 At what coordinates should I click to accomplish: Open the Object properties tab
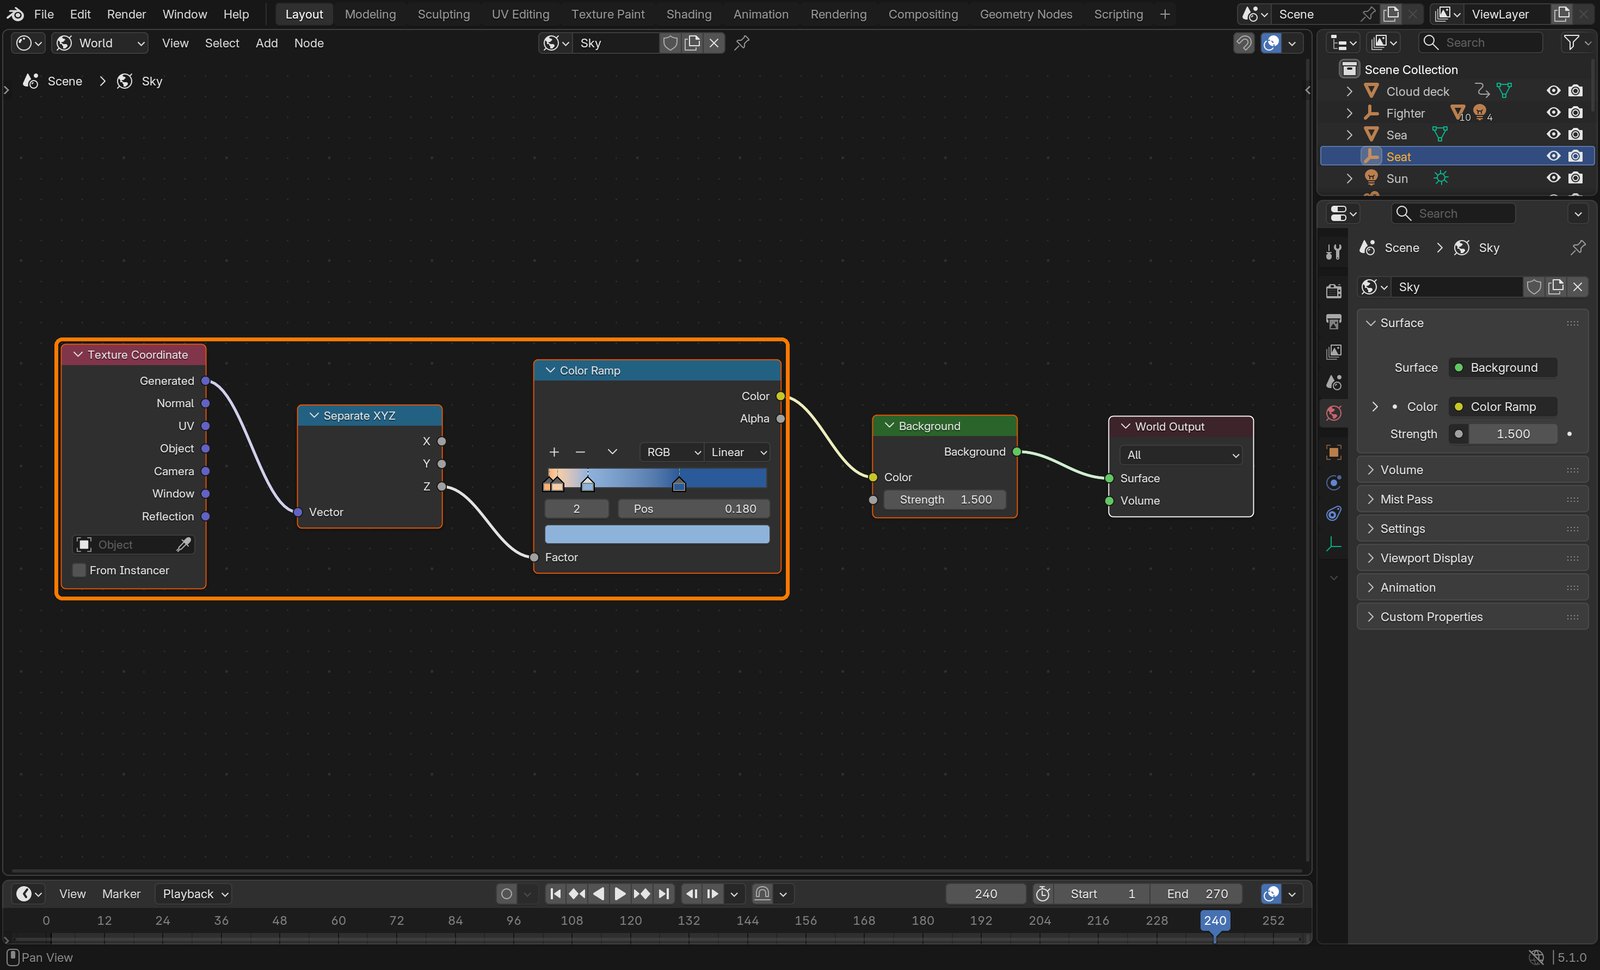coord(1333,452)
